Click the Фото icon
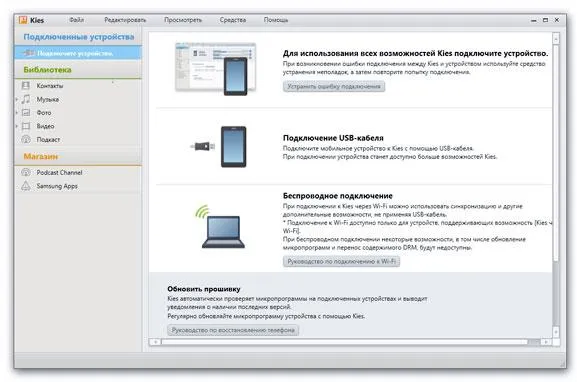Viewport: 580px width, 382px height. pos(26,112)
